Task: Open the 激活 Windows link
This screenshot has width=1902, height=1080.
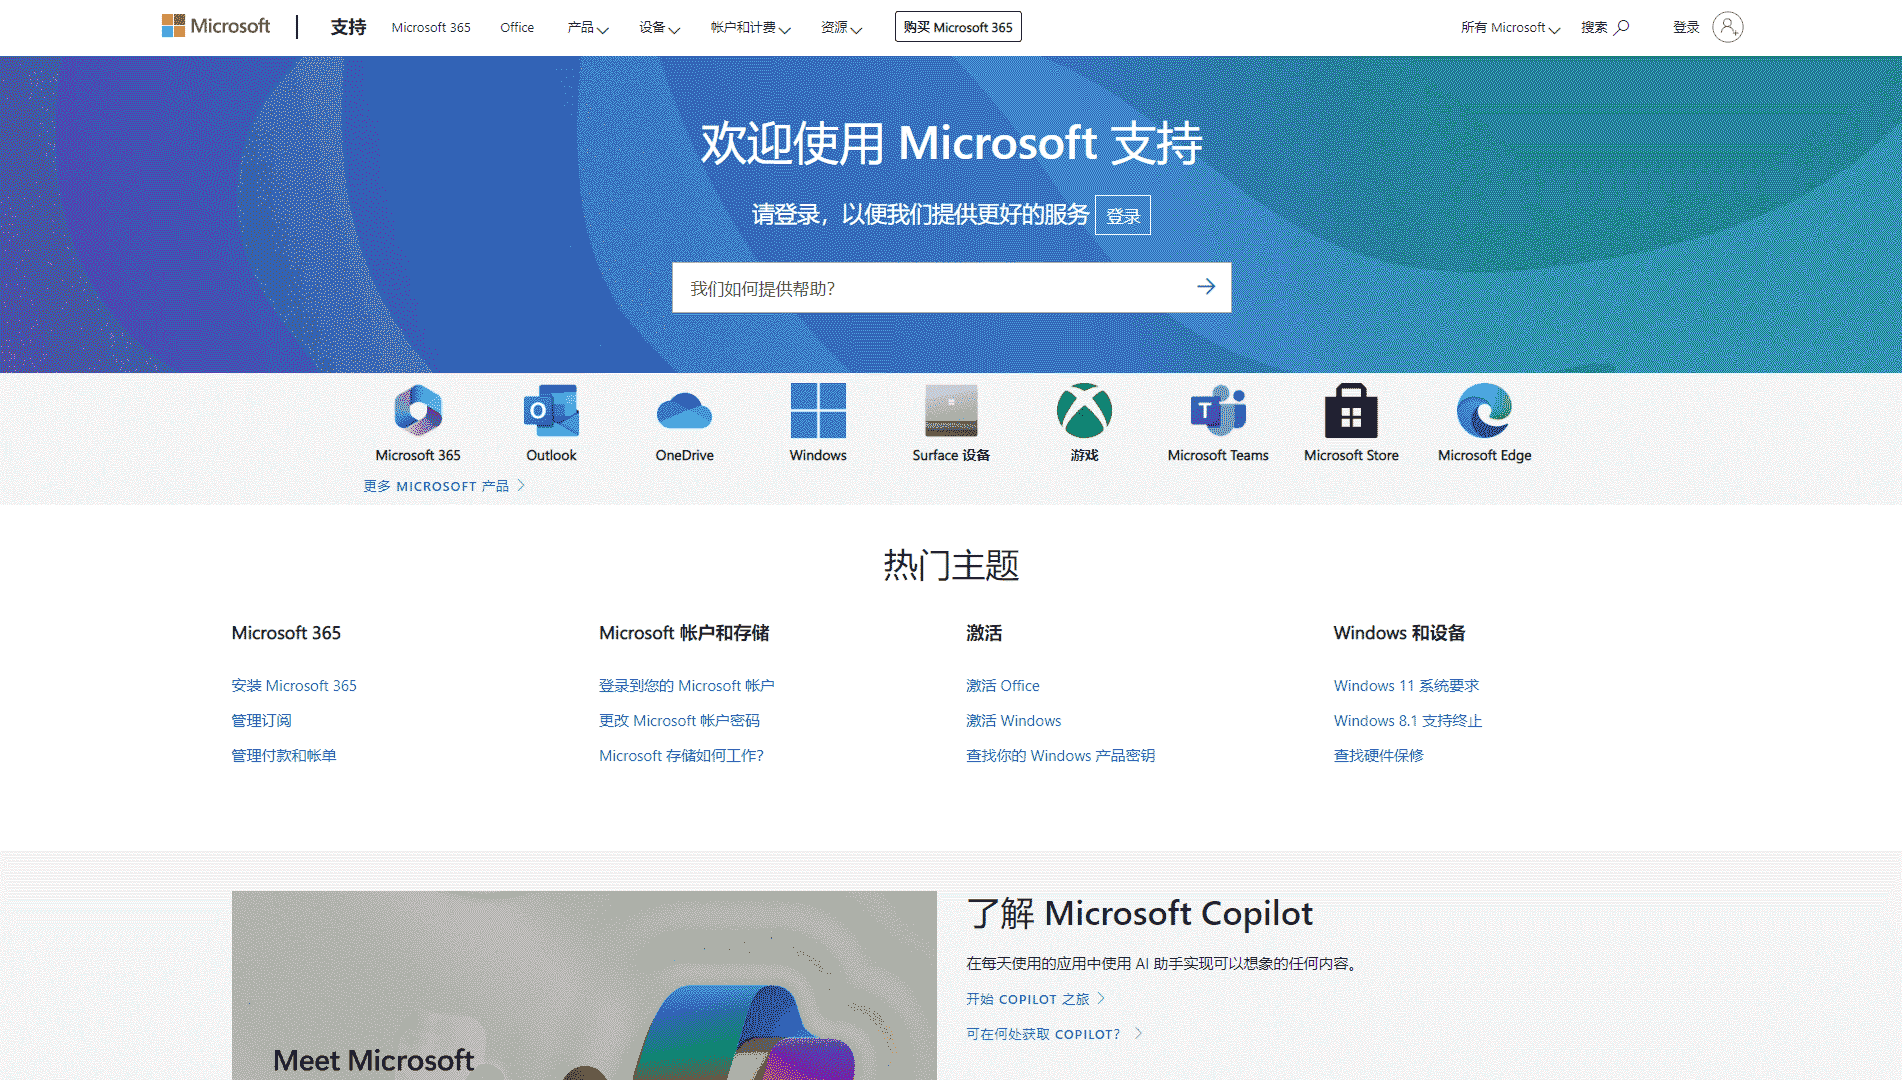Action: 1013,721
